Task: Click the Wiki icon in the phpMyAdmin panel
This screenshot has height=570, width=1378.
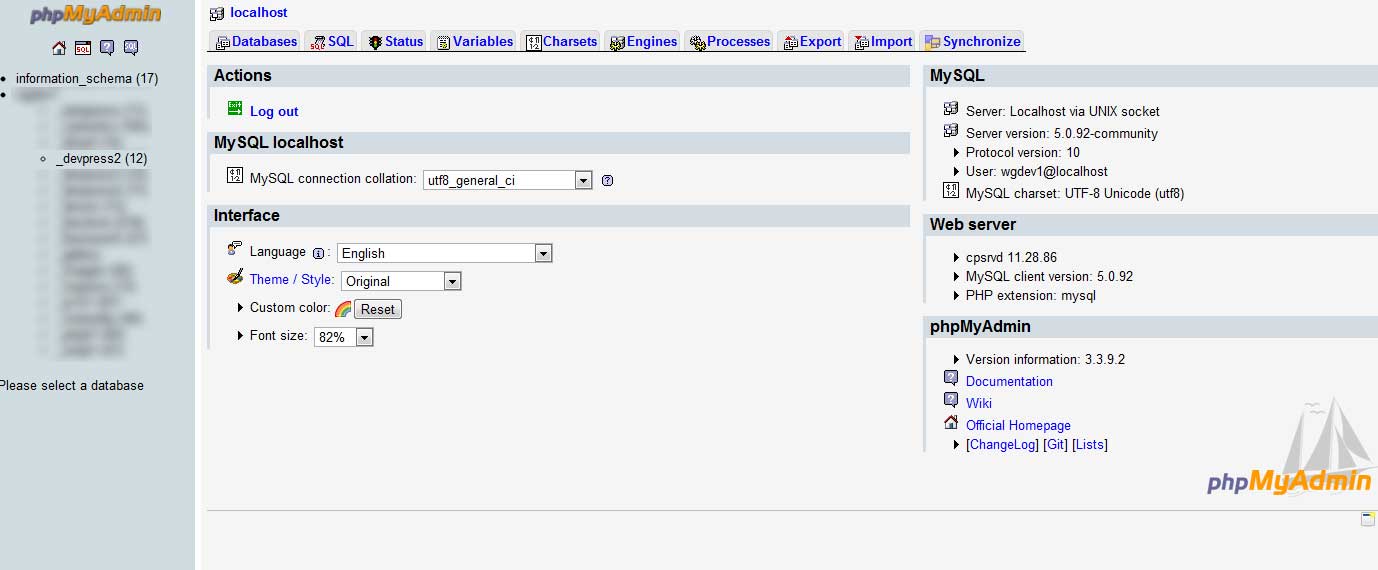Action: point(951,400)
